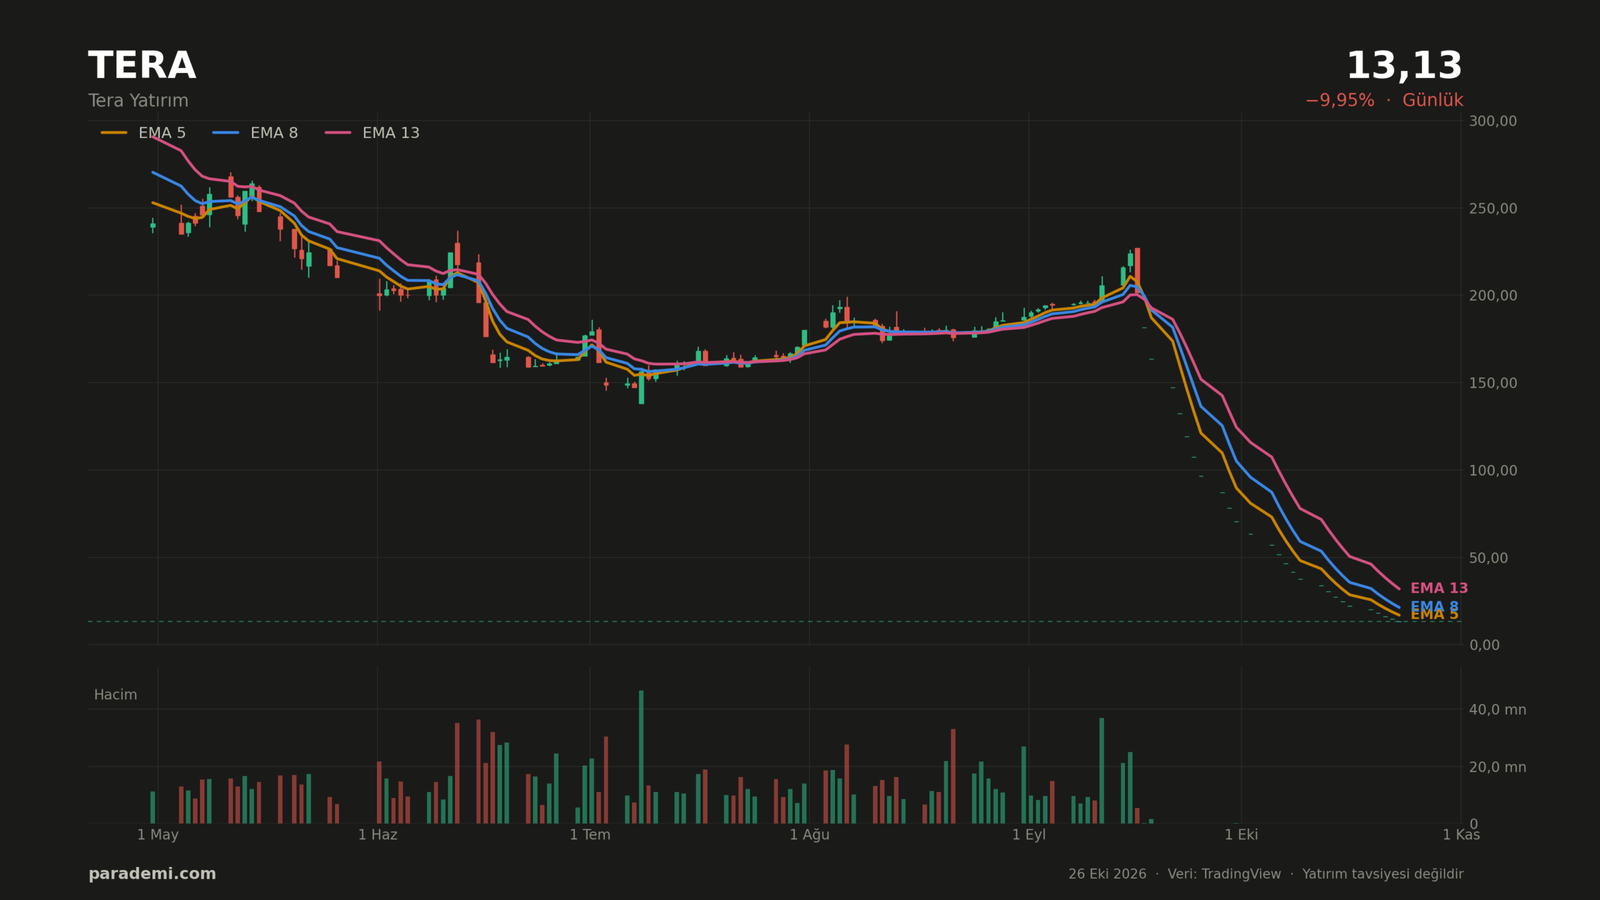
Task: Open the parademi.com footer link
Action: [x=152, y=874]
